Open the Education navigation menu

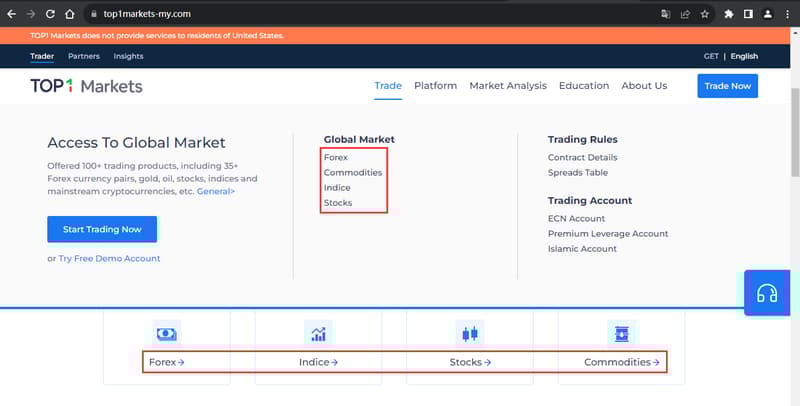pos(584,86)
